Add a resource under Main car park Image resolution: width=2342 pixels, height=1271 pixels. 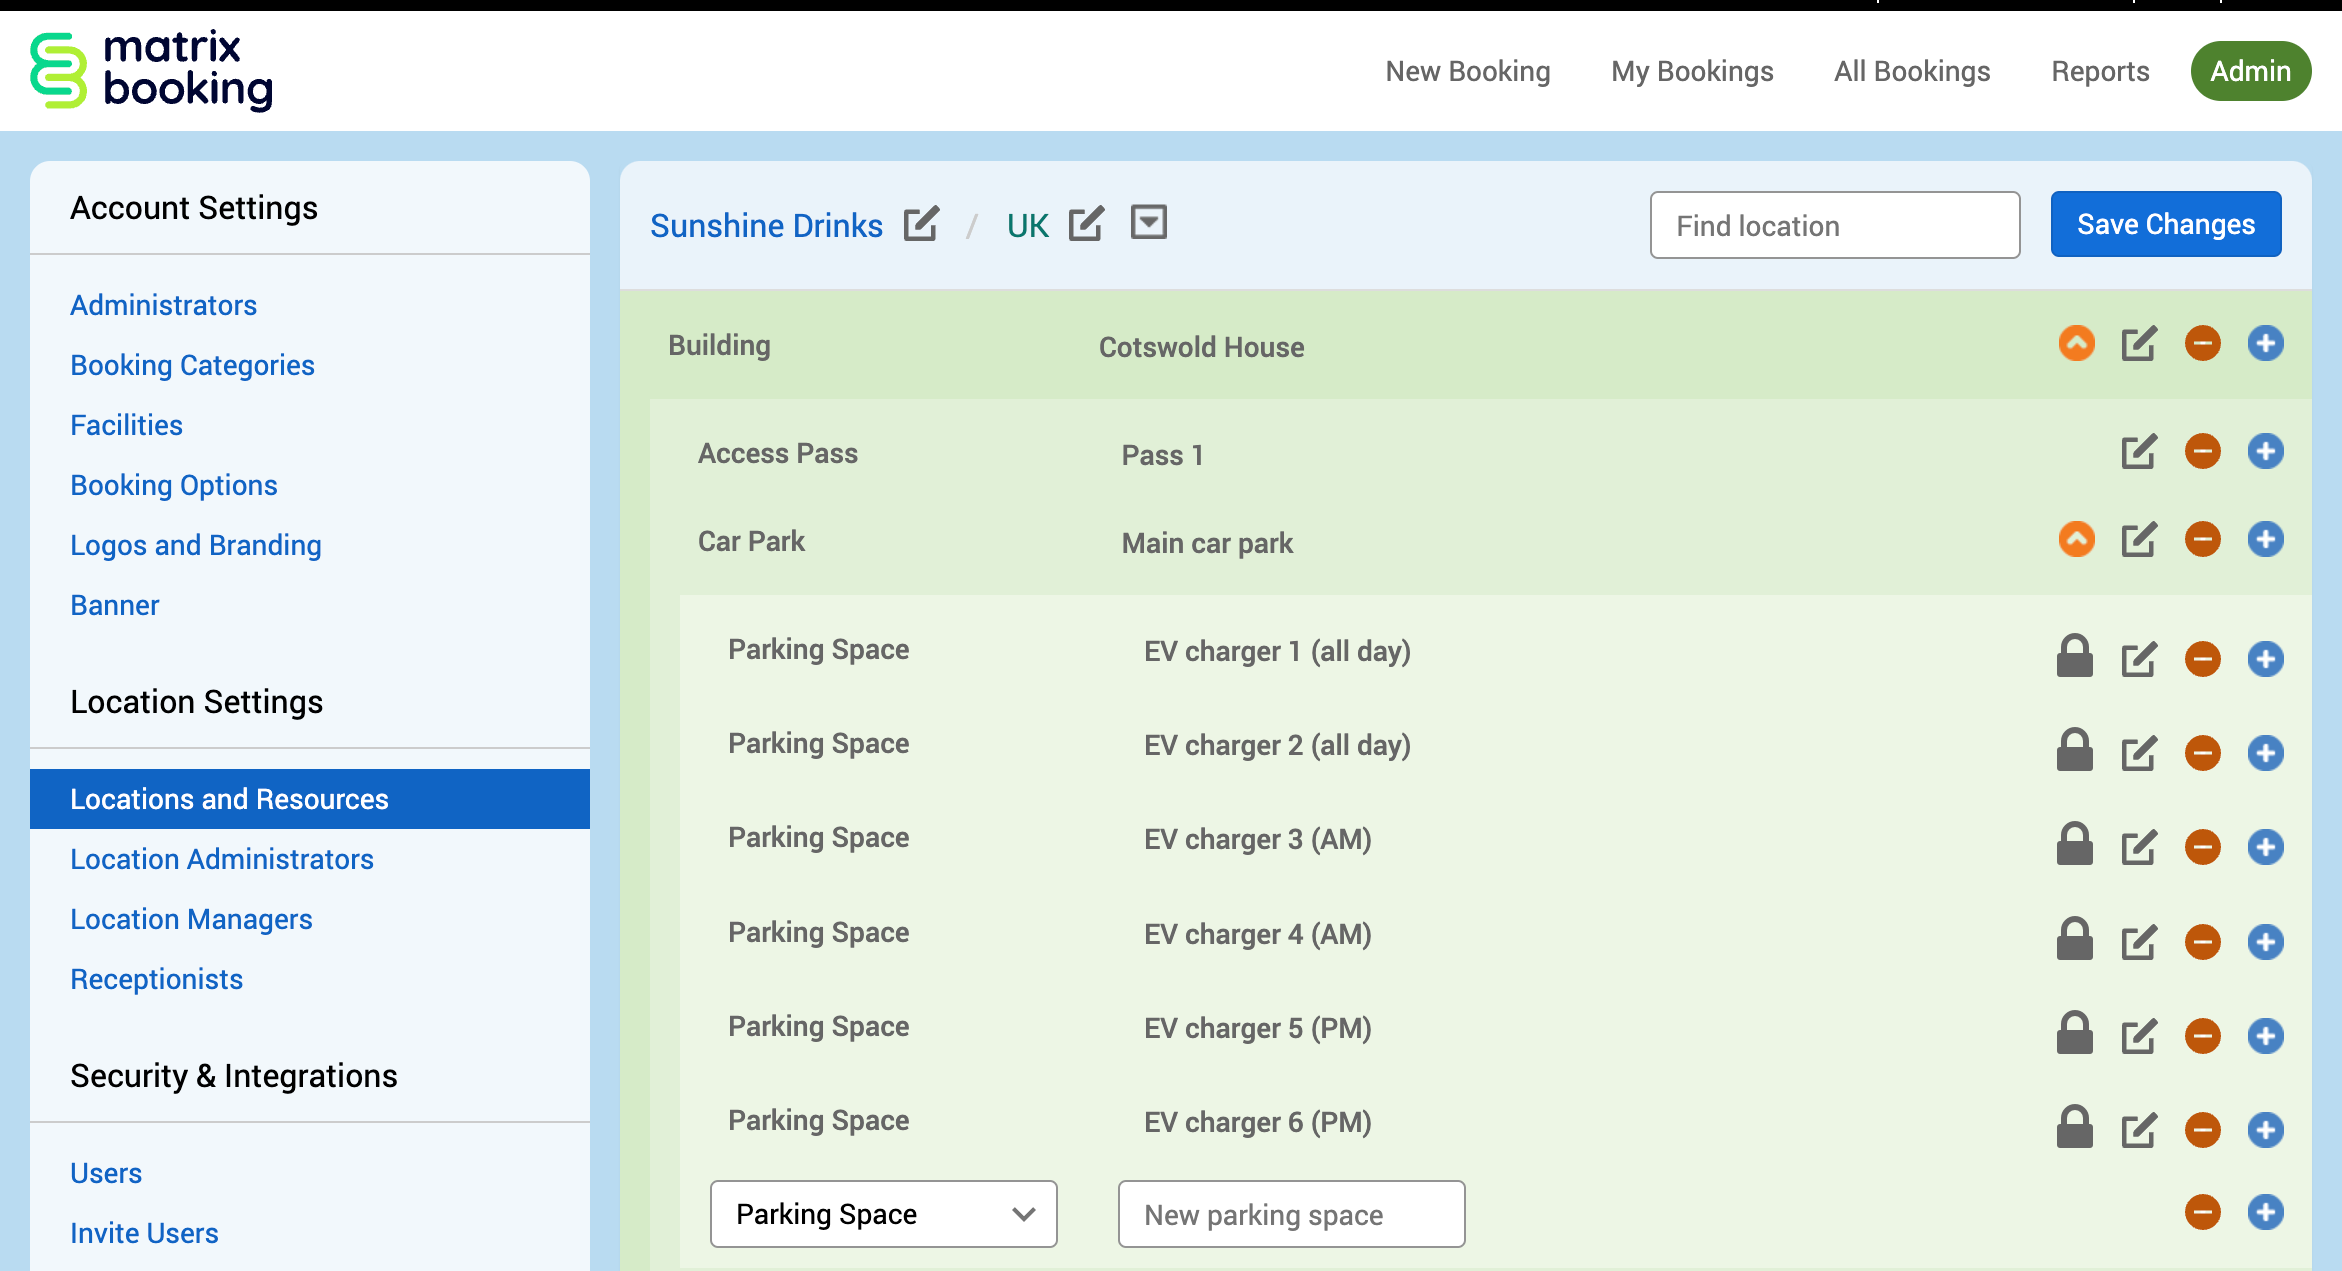click(2265, 540)
